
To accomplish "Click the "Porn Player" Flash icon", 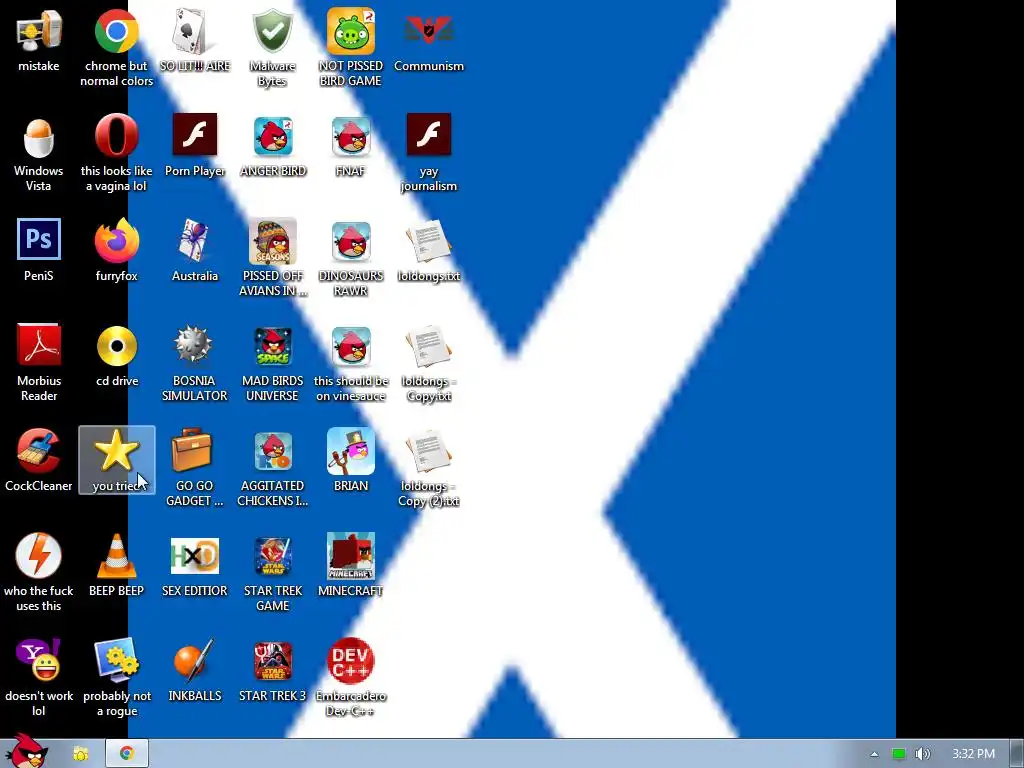I will coord(195,135).
